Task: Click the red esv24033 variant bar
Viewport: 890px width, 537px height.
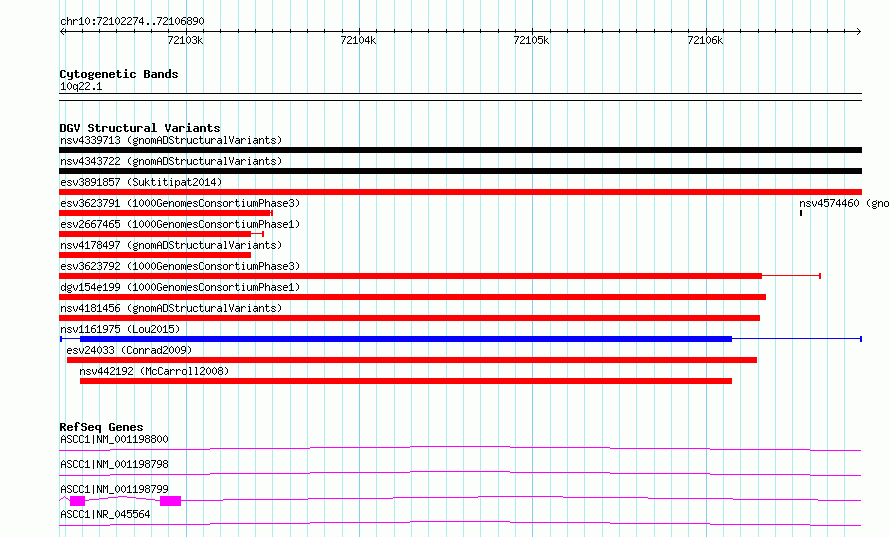Action: [412, 360]
